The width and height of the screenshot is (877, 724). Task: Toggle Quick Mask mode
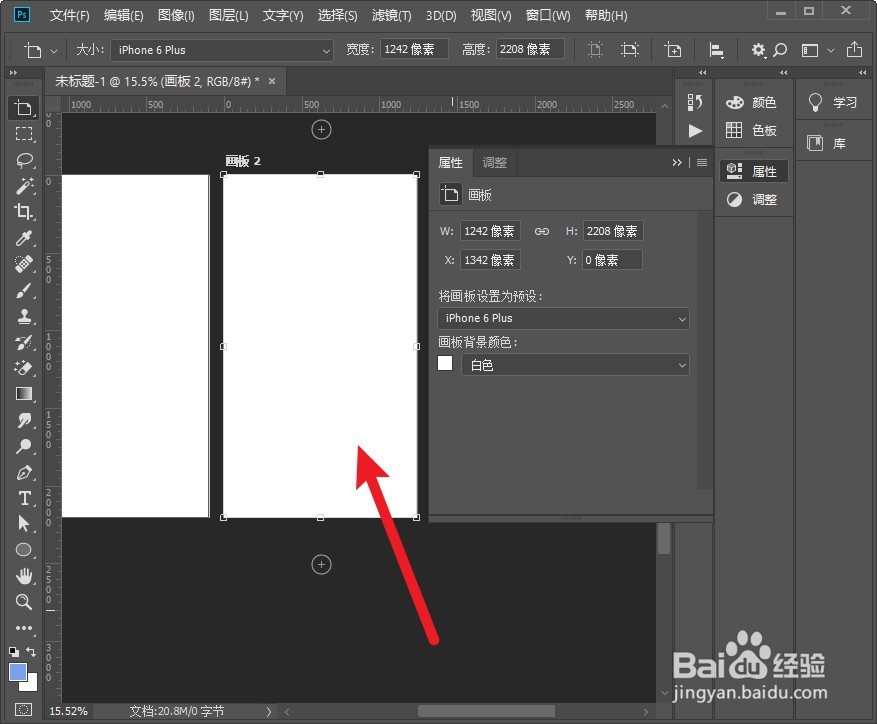coord(23,709)
